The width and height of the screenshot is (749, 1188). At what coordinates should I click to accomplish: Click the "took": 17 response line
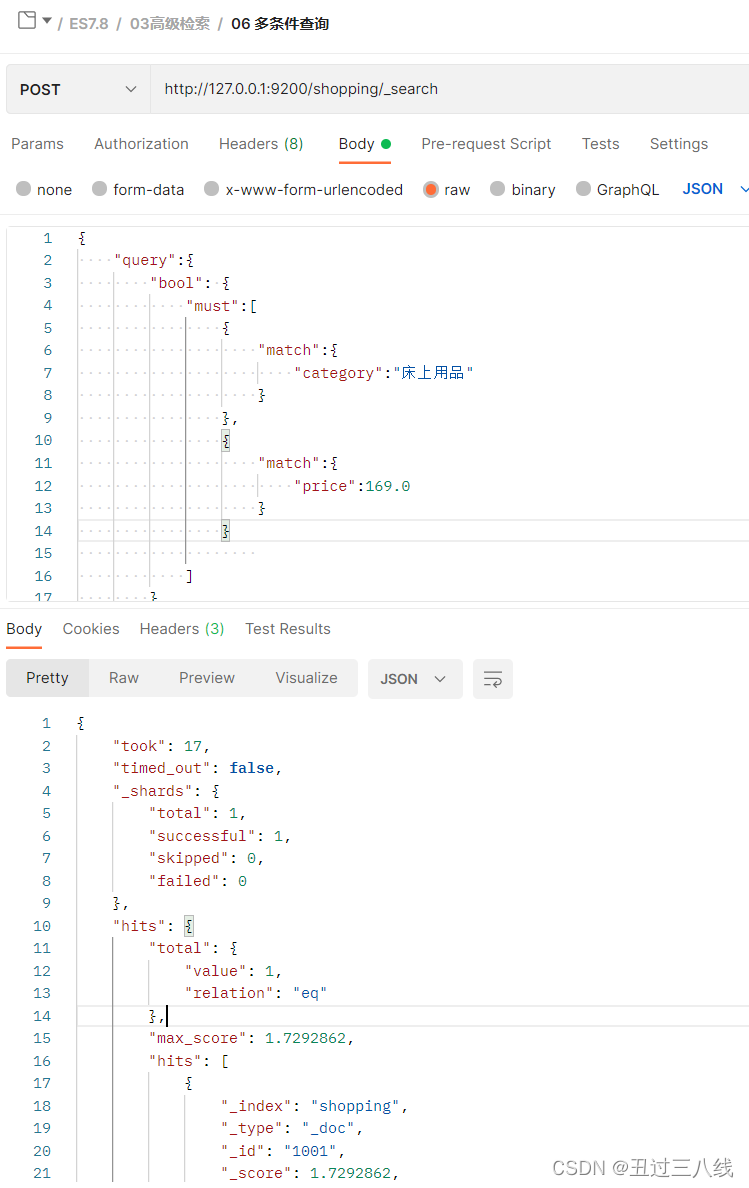[161, 746]
